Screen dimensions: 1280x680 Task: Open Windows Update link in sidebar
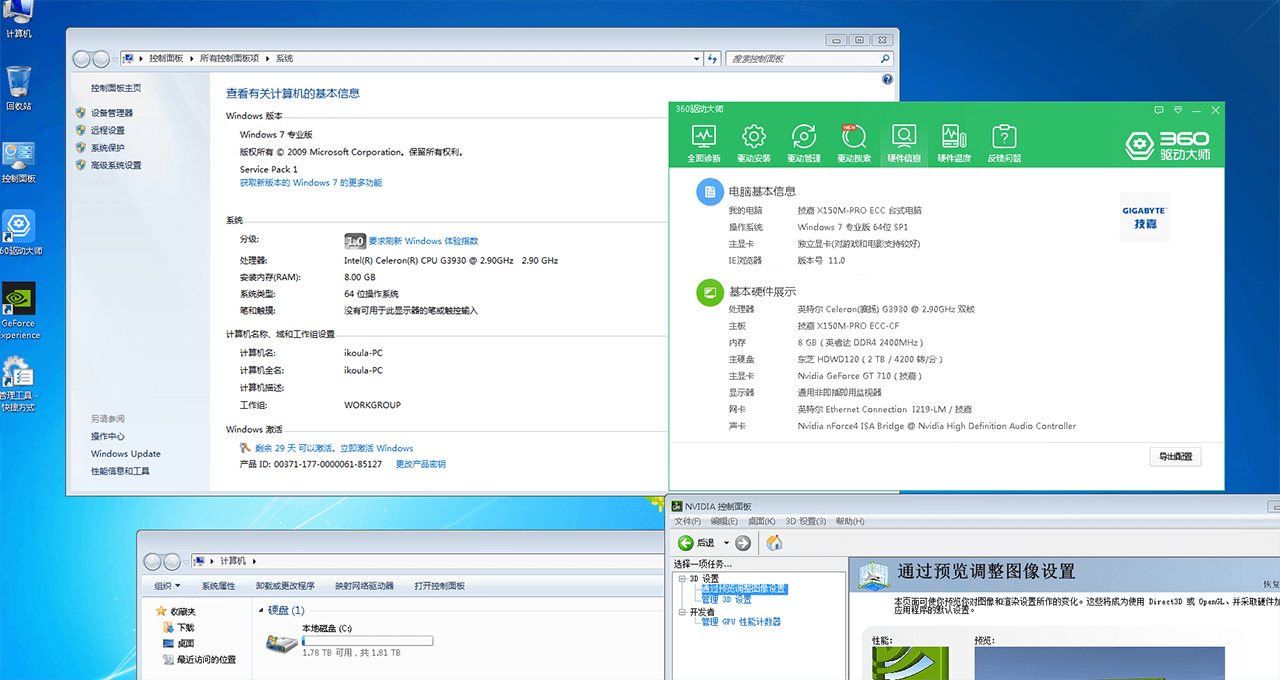pyautogui.click(x=126, y=454)
